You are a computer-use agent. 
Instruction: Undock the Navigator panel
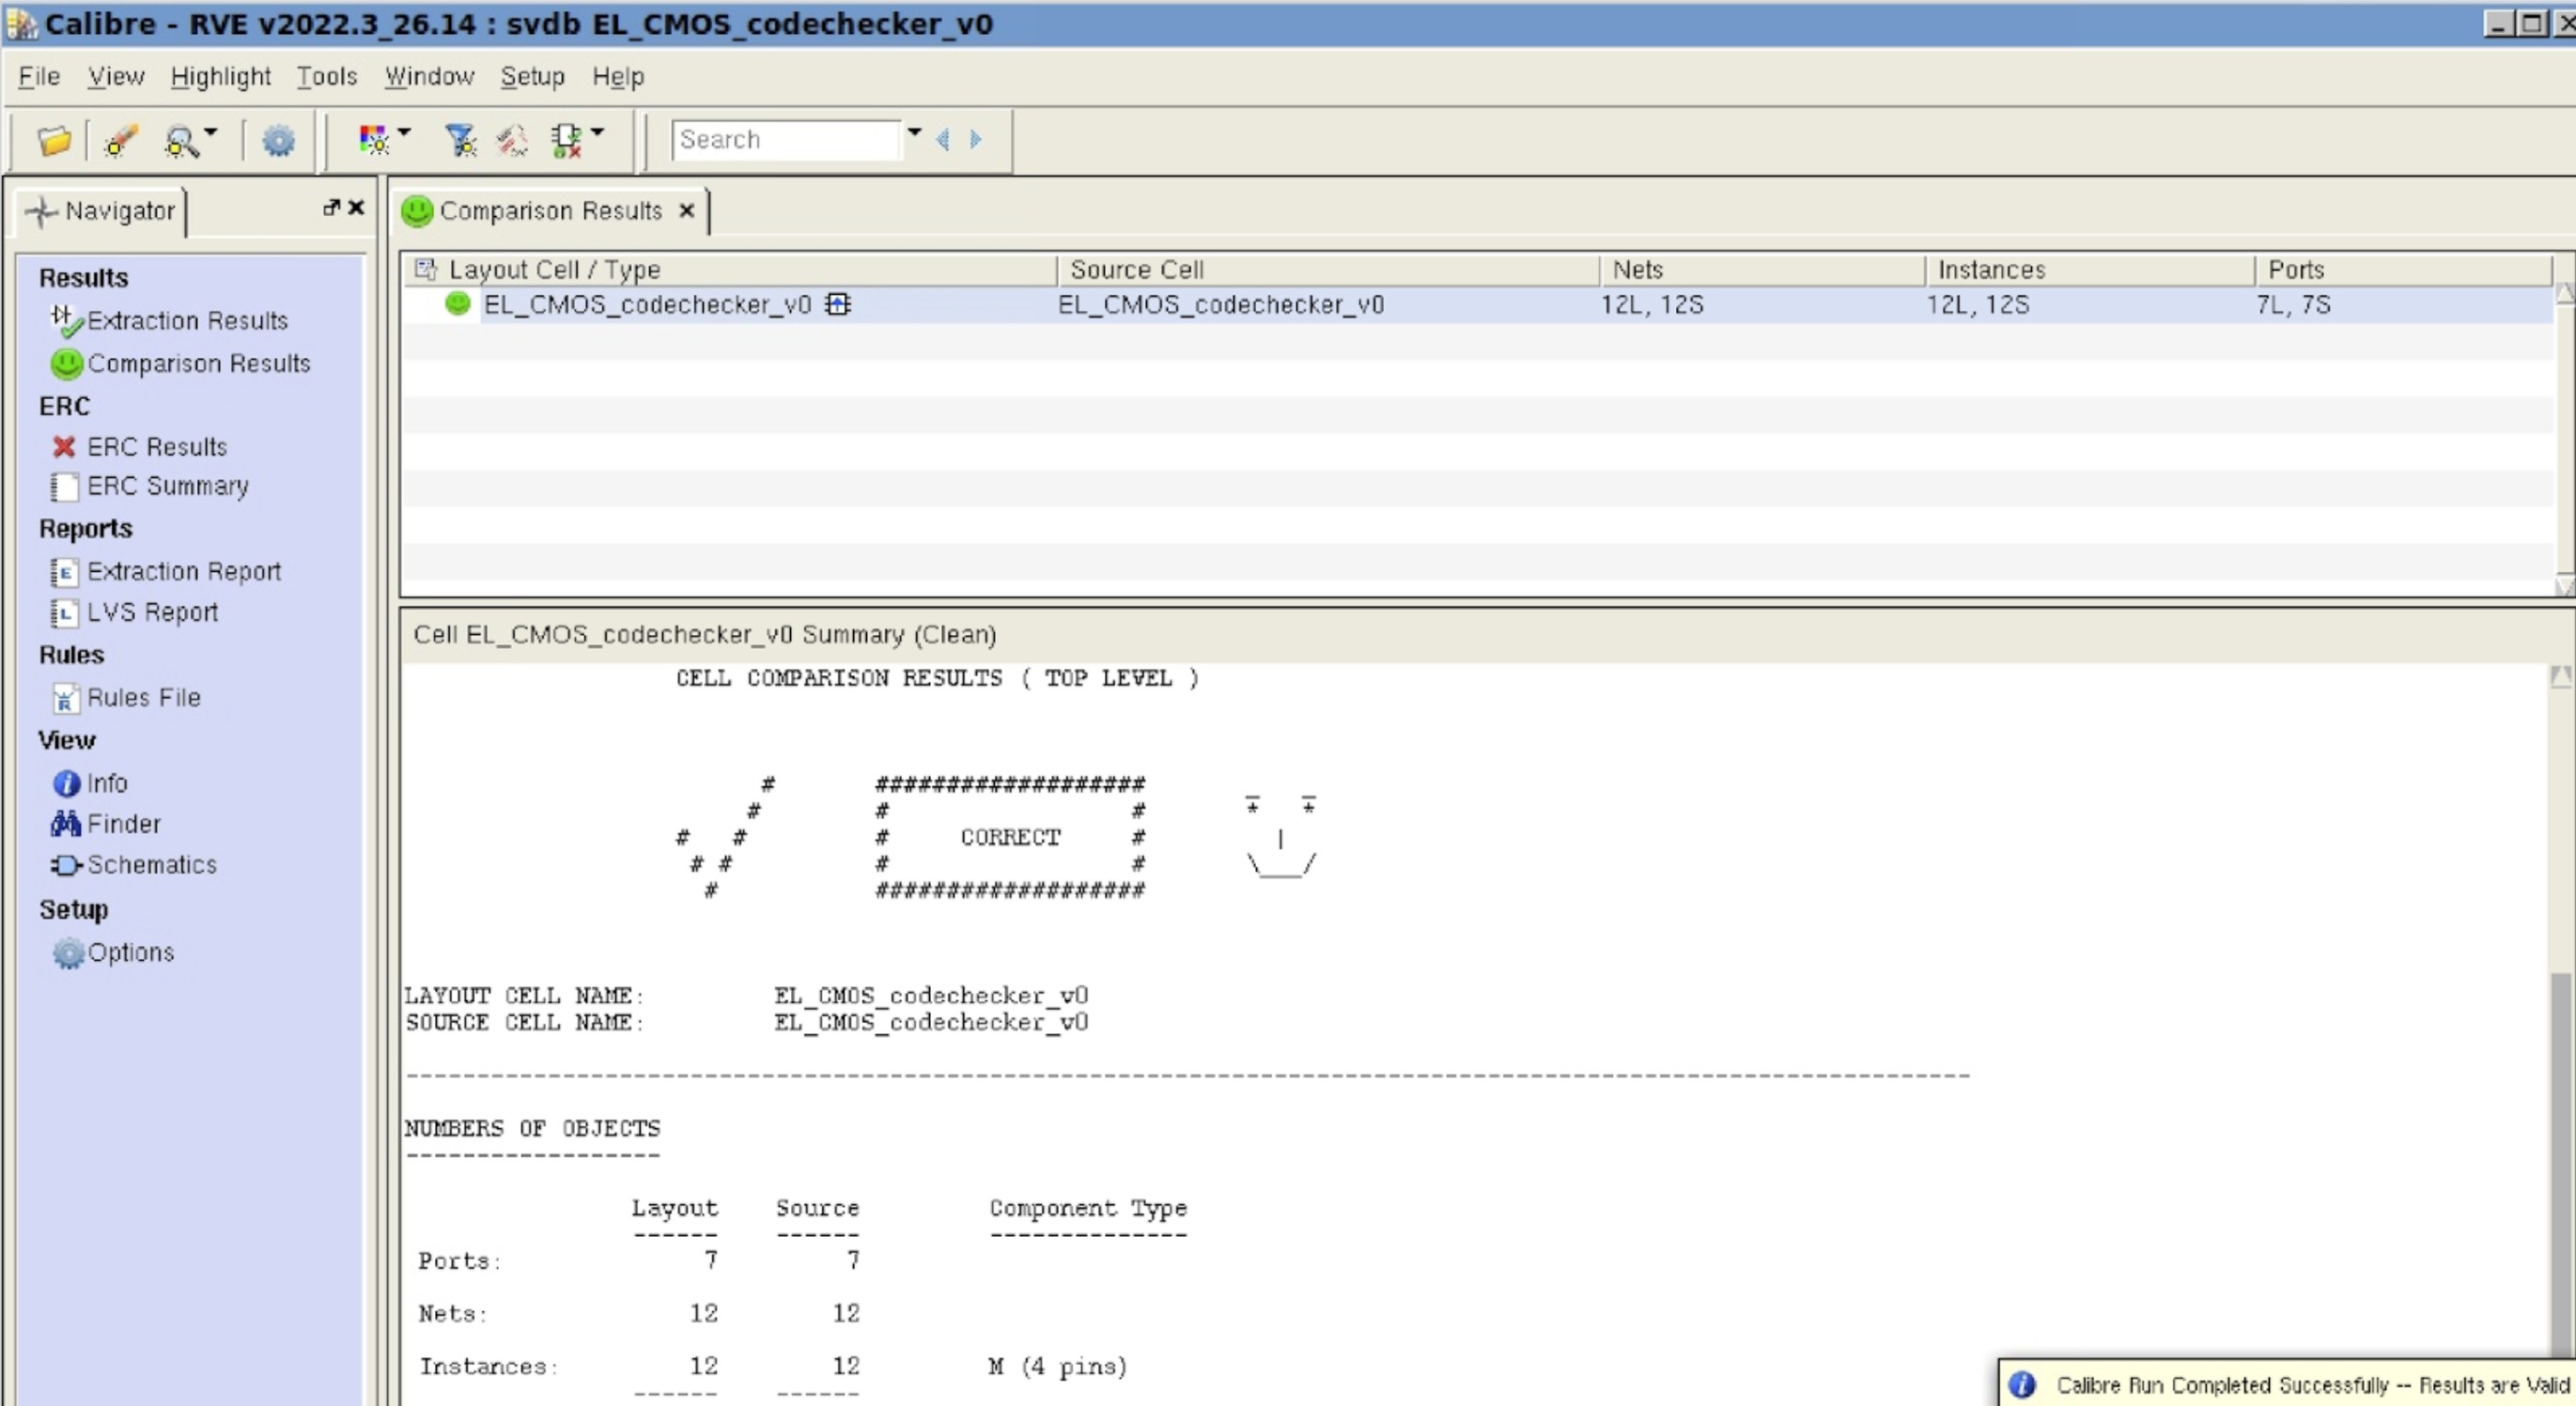pos(331,207)
